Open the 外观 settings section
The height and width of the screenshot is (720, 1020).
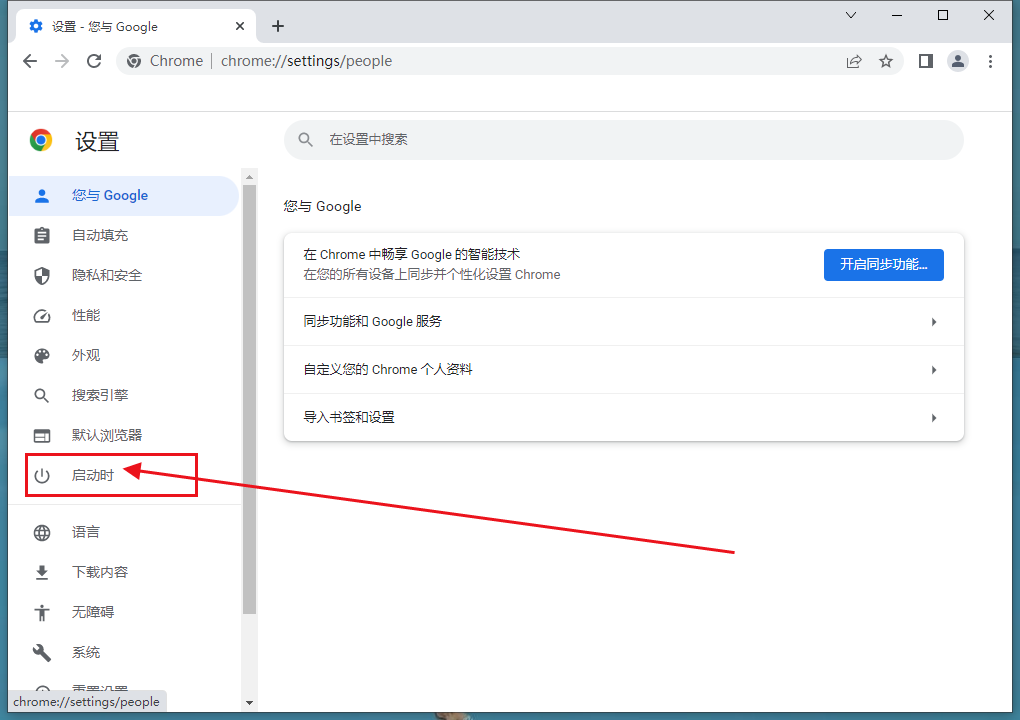(124, 356)
